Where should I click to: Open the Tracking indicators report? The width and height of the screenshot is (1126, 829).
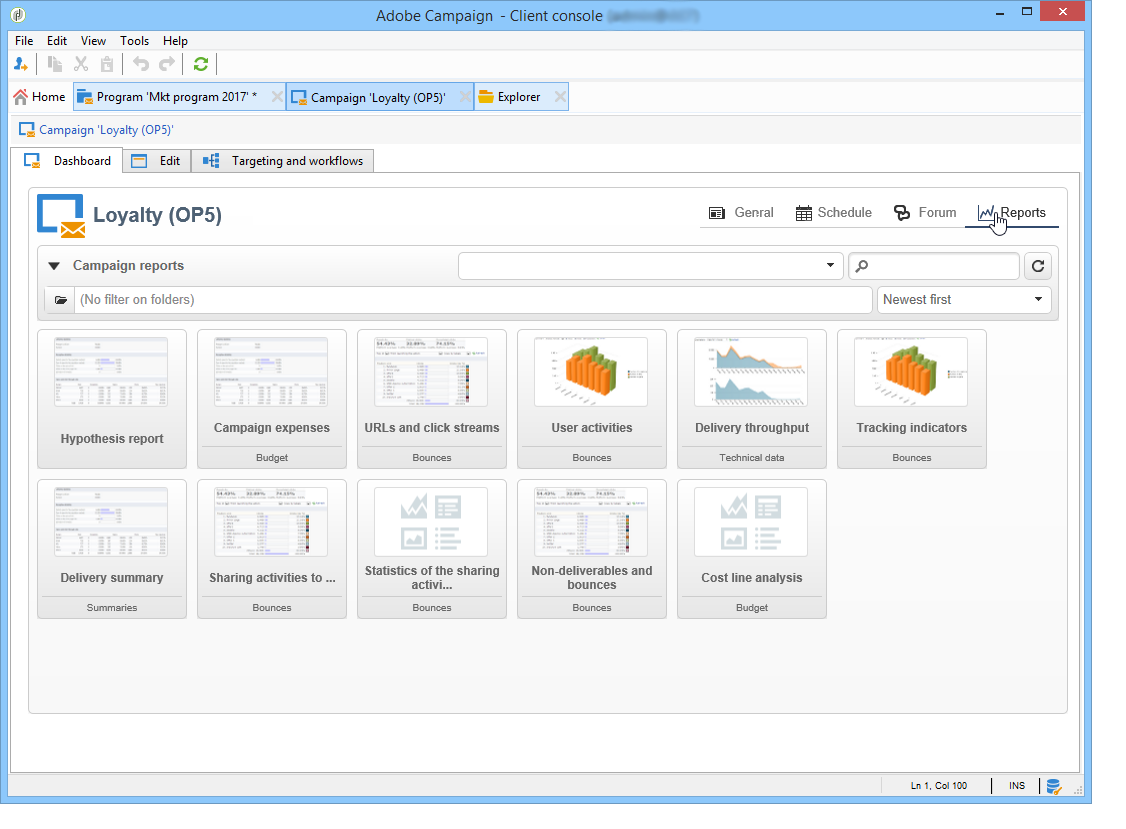(x=912, y=399)
